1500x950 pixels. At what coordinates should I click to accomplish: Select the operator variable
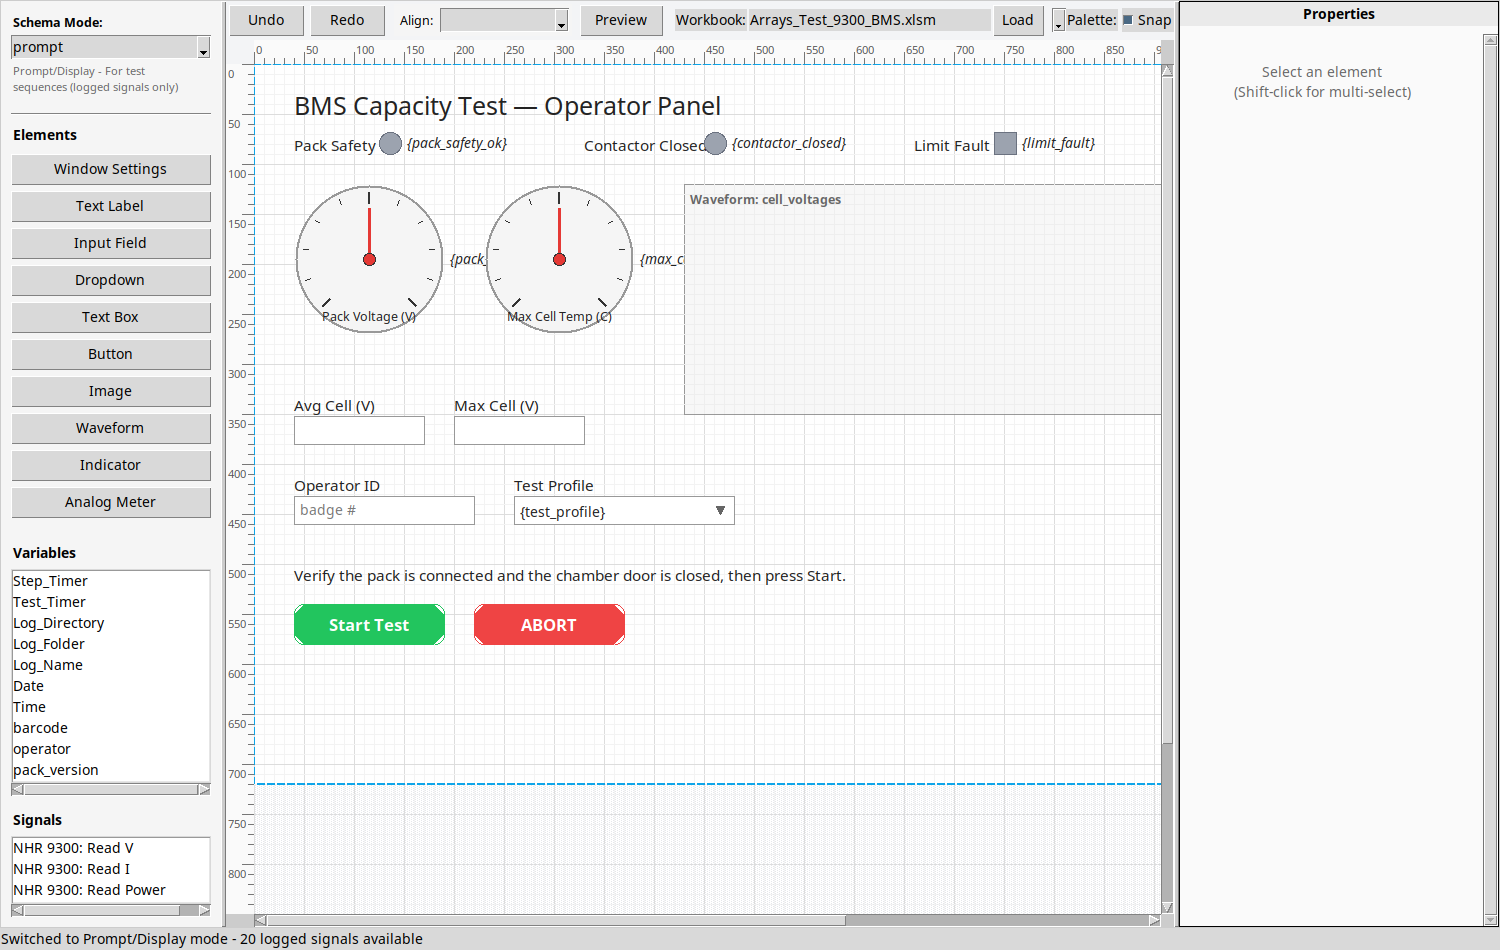(x=111, y=749)
